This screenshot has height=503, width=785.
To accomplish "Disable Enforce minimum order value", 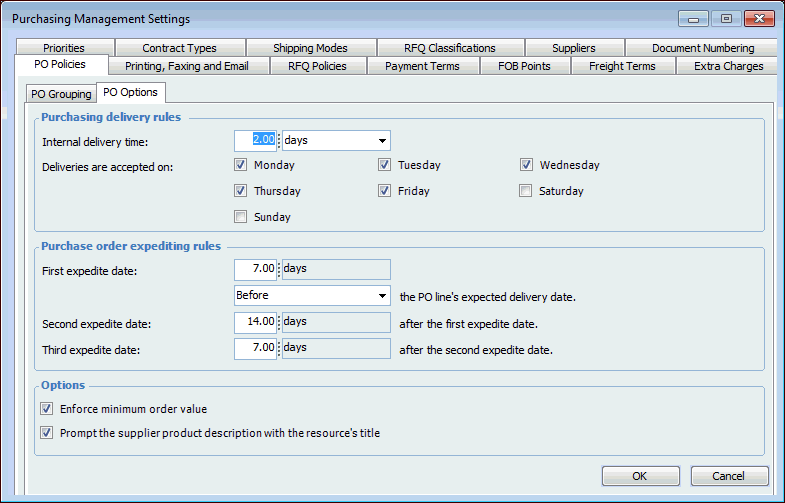I will [x=46, y=409].
